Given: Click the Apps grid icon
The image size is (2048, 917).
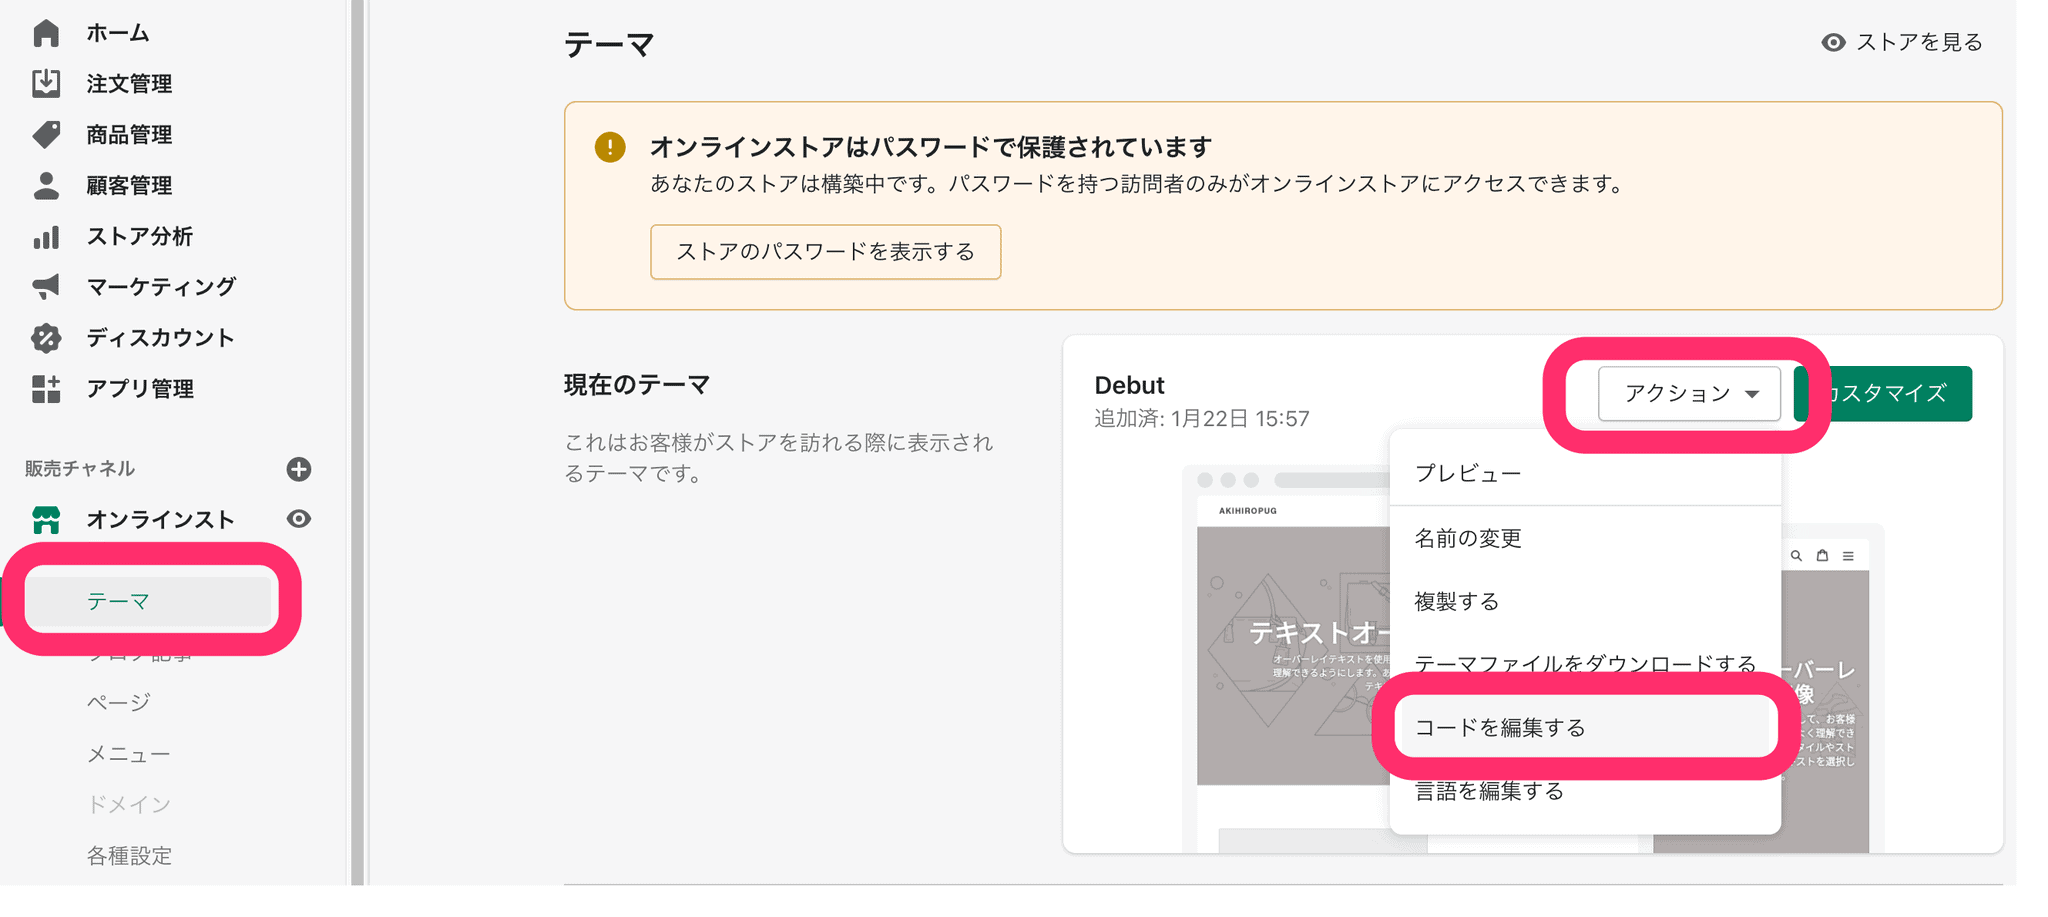Looking at the screenshot, I should [46, 389].
